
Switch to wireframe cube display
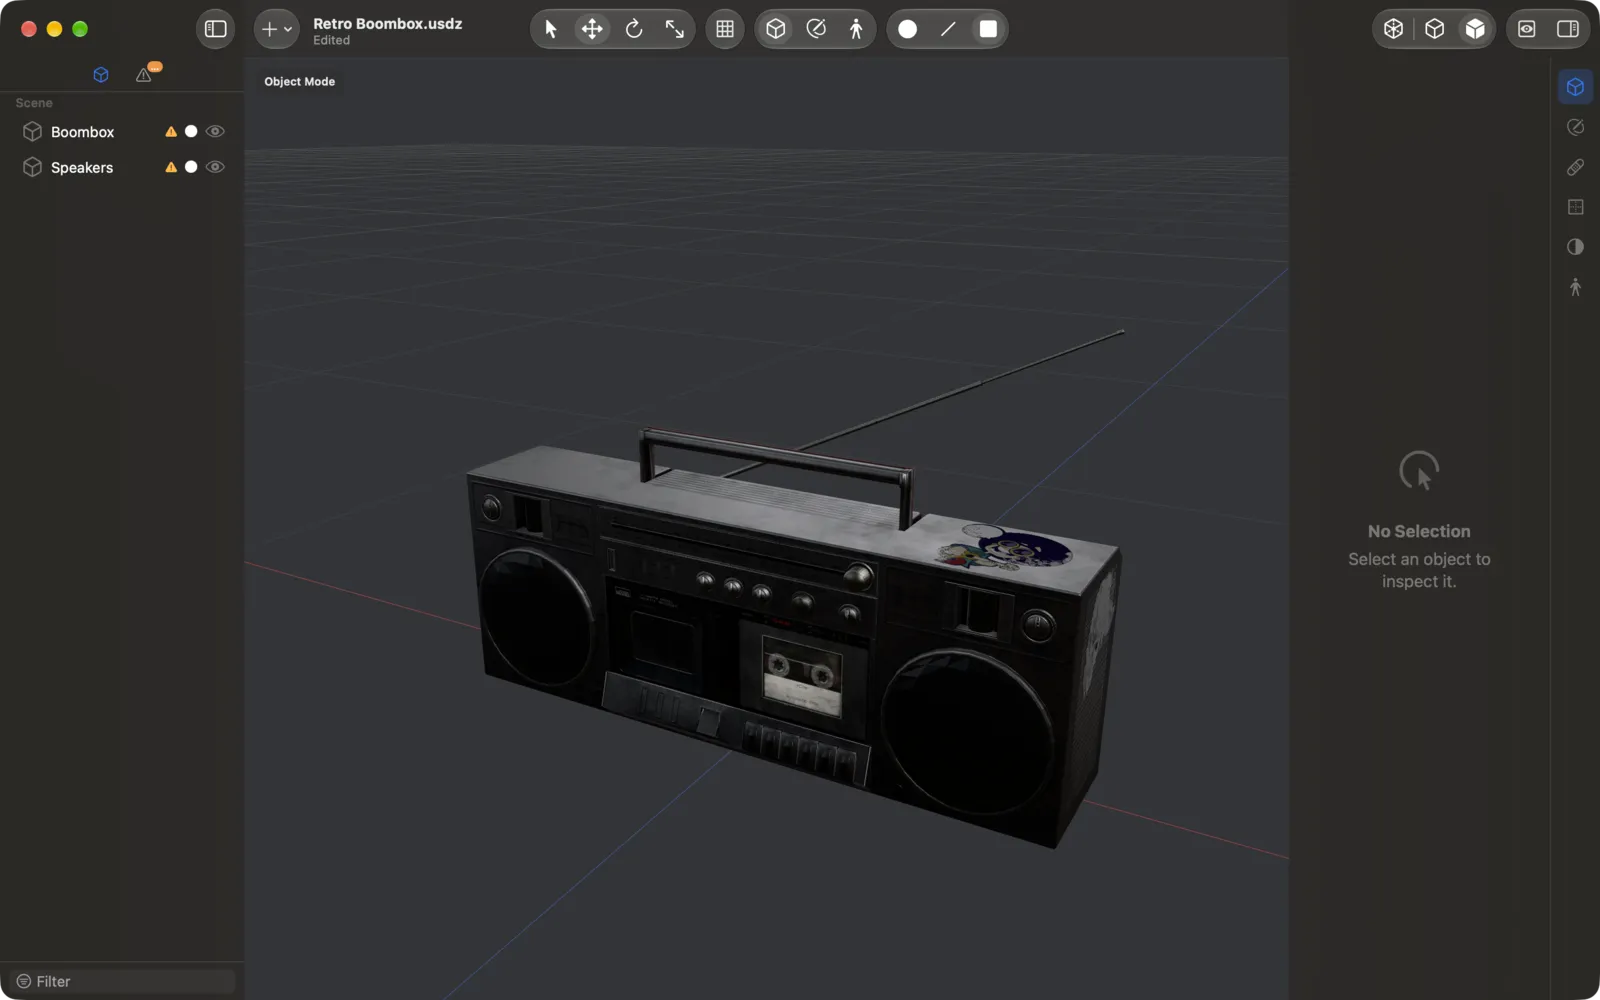tap(1393, 29)
